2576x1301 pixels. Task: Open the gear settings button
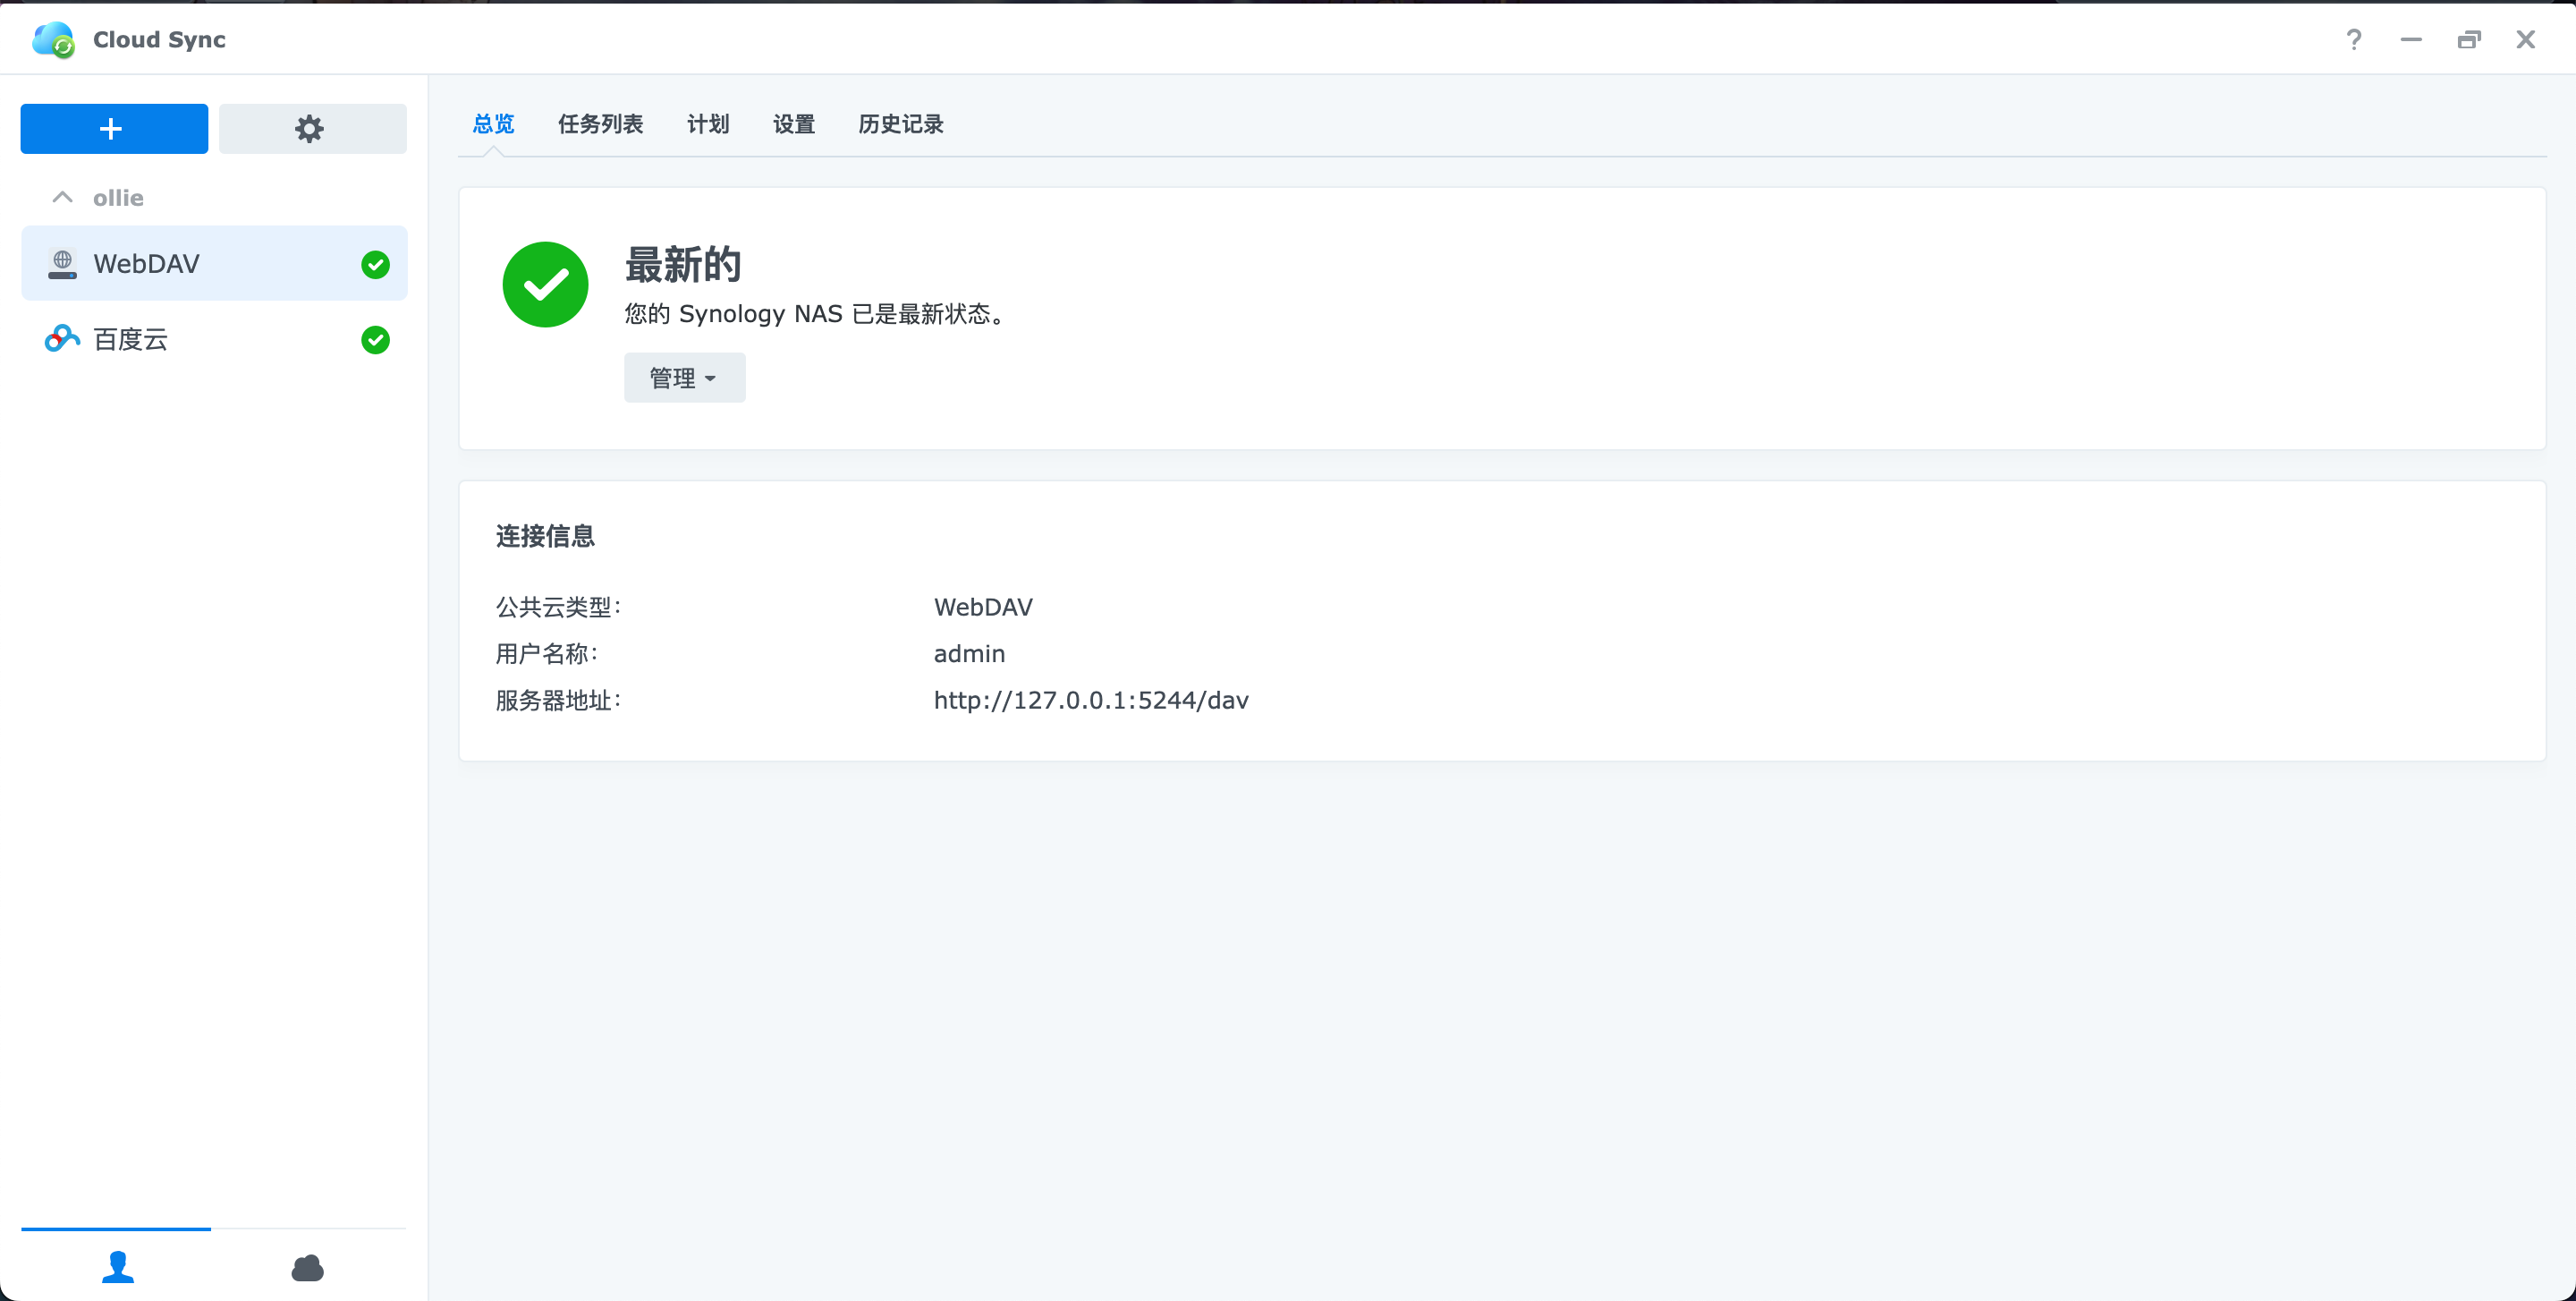point(312,128)
